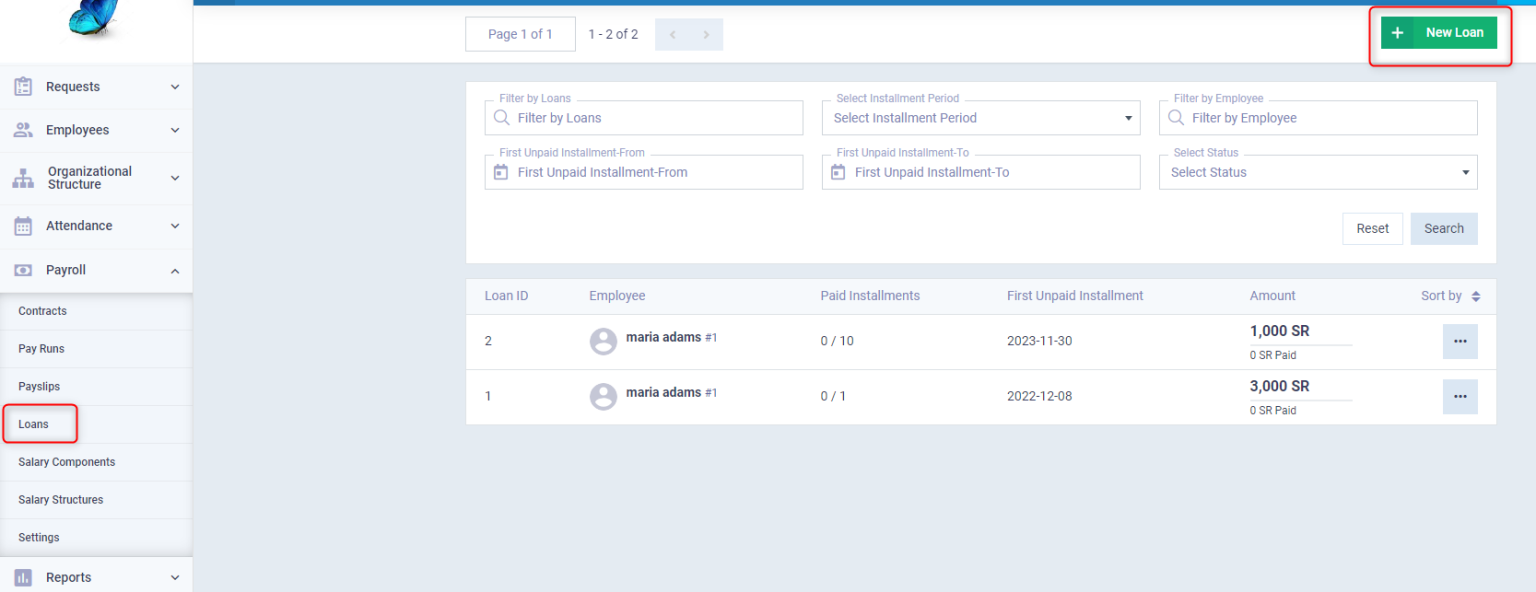This screenshot has height=592, width=1536.
Task: Click maria adams name on loan 1
Action: point(663,393)
